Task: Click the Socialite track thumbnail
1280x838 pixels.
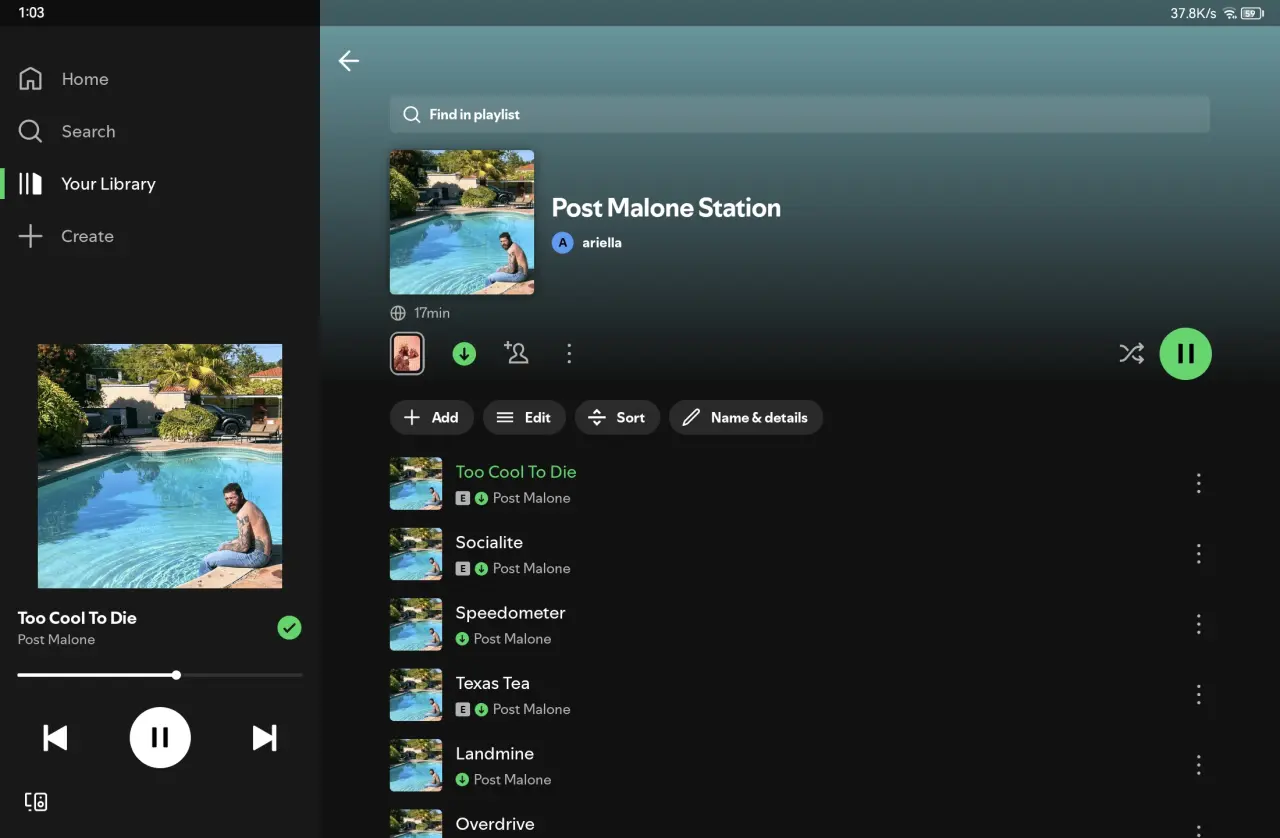Action: point(416,554)
